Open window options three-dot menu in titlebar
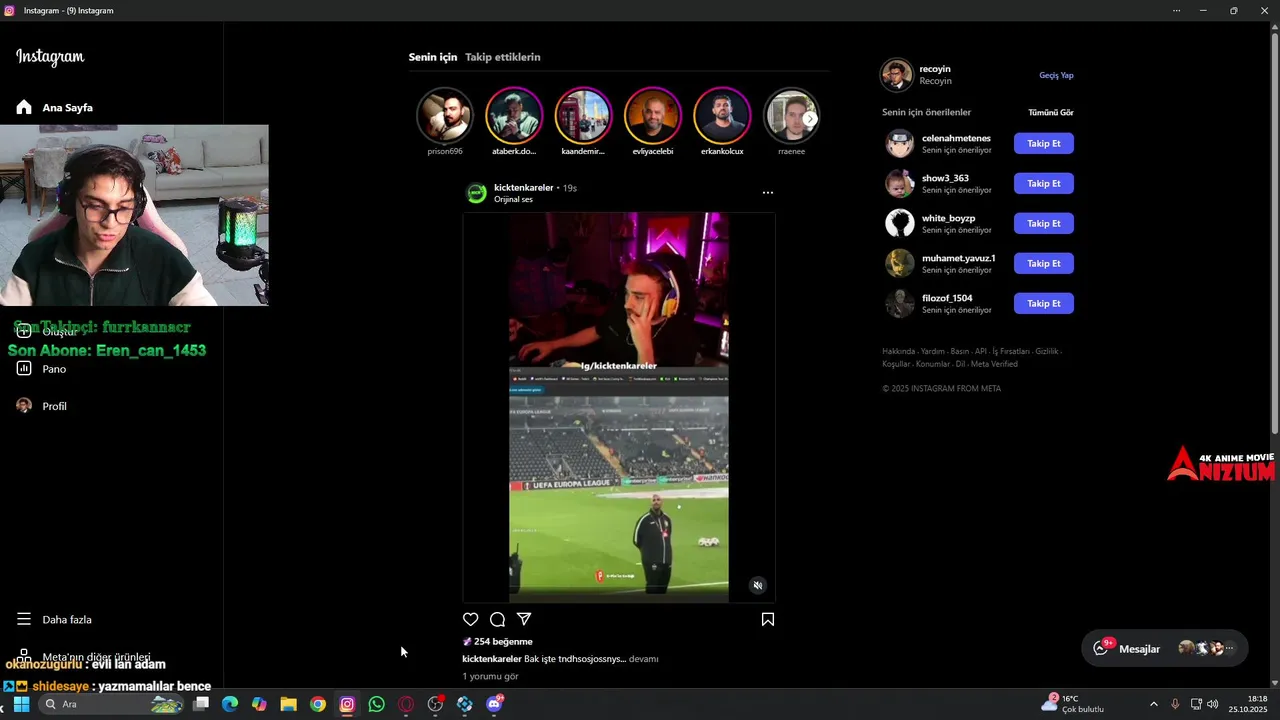The height and width of the screenshot is (720, 1280). point(1176,10)
